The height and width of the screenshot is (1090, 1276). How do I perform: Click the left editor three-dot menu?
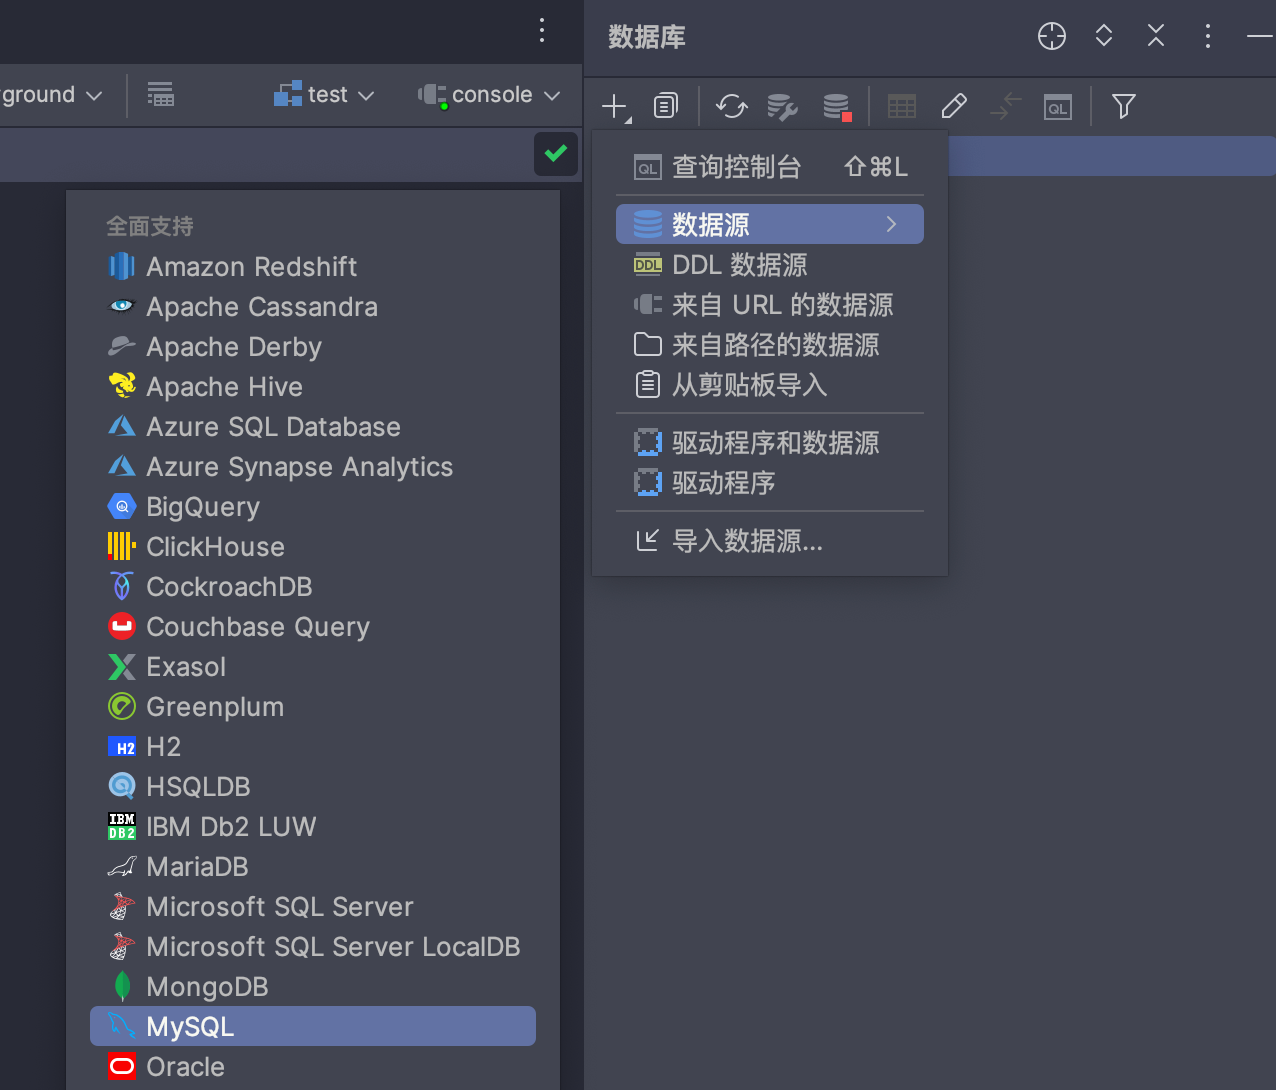coord(542,30)
